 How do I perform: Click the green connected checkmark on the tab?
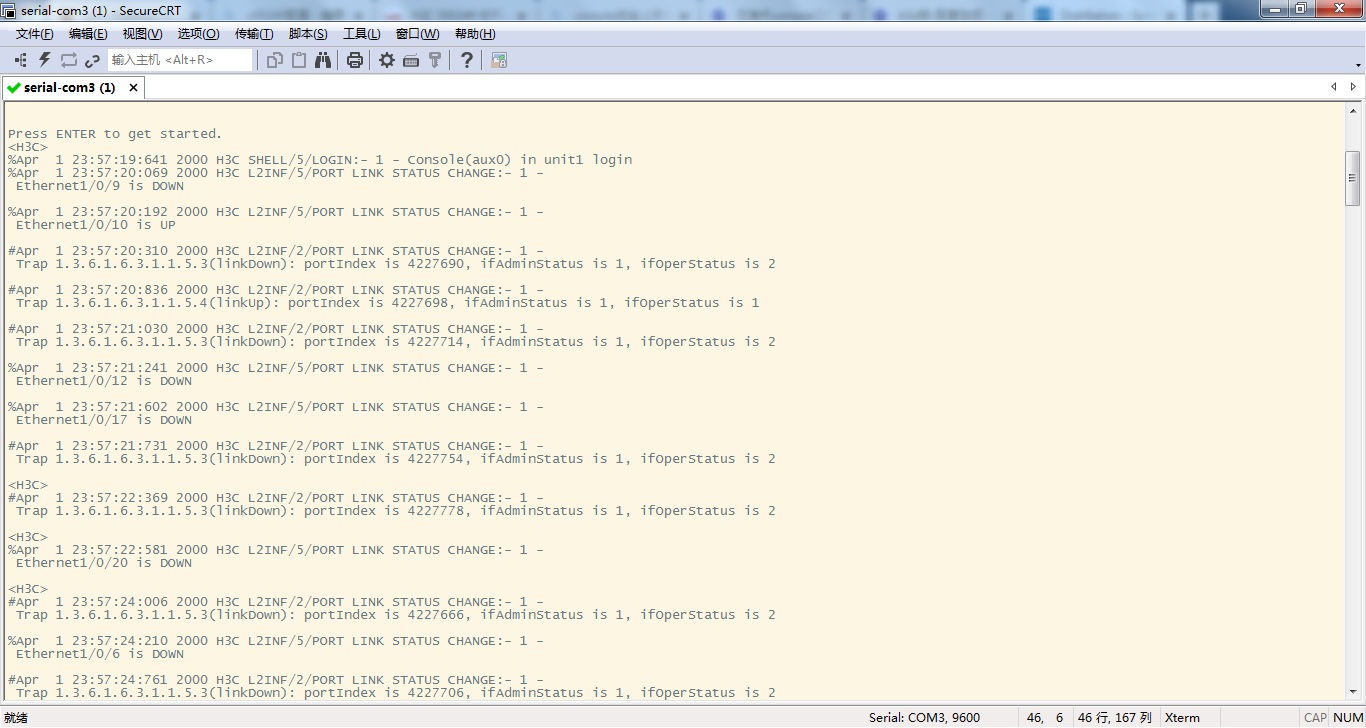point(14,88)
